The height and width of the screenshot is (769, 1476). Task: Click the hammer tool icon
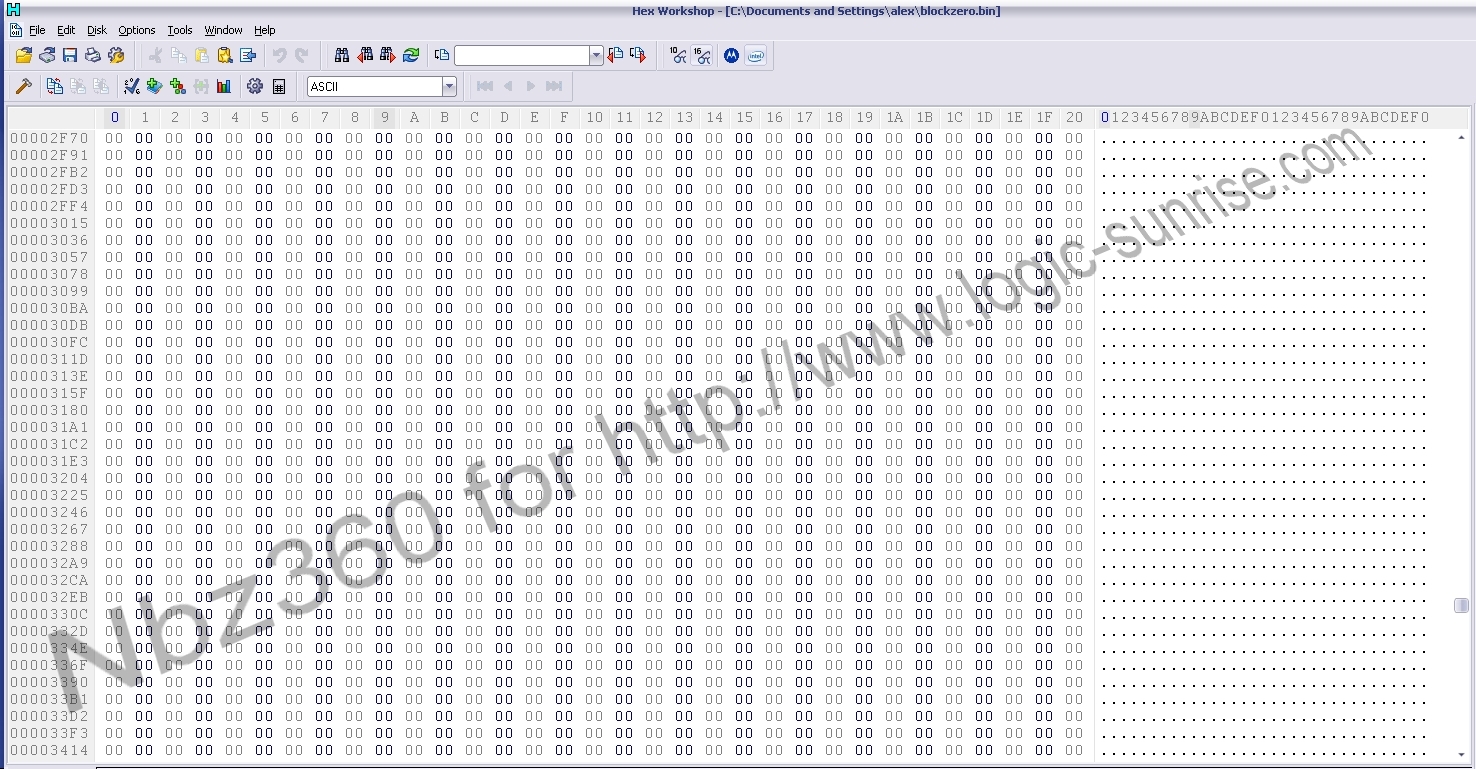tap(23, 86)
